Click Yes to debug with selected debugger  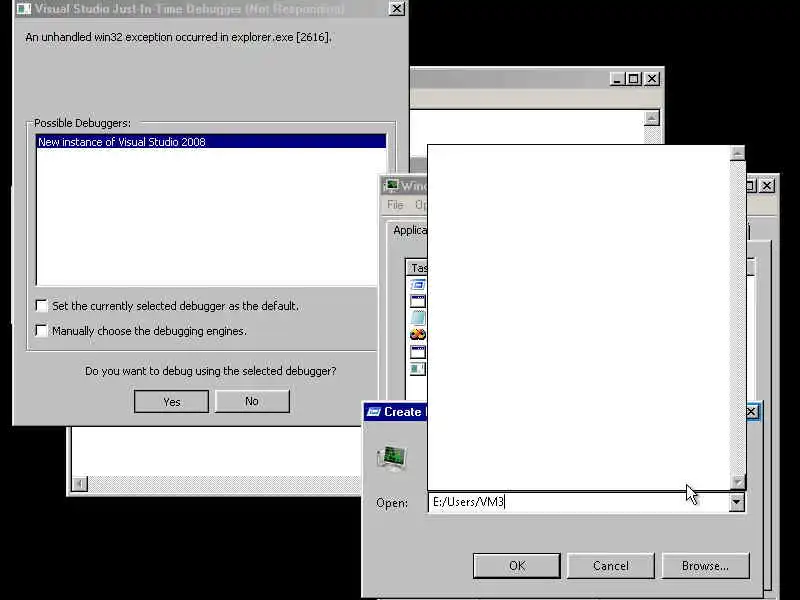point(171,402)
